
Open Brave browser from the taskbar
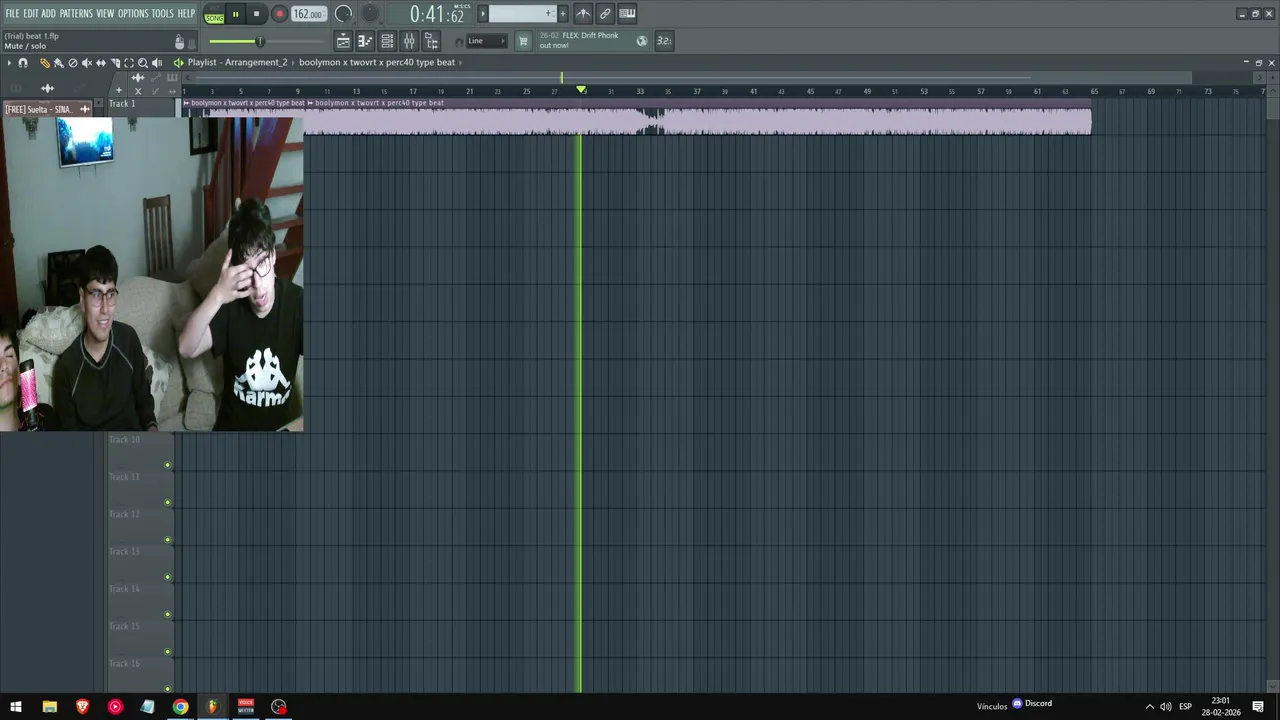click(x=82, y=707)
